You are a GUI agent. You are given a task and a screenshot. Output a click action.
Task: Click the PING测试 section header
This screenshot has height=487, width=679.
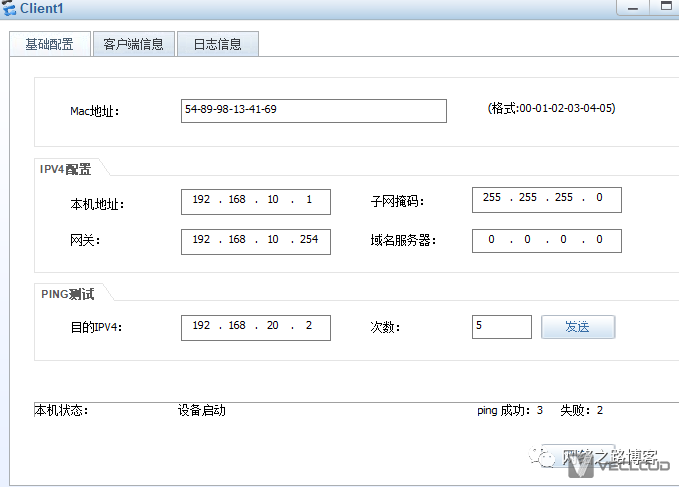click(x=68, y=294)
